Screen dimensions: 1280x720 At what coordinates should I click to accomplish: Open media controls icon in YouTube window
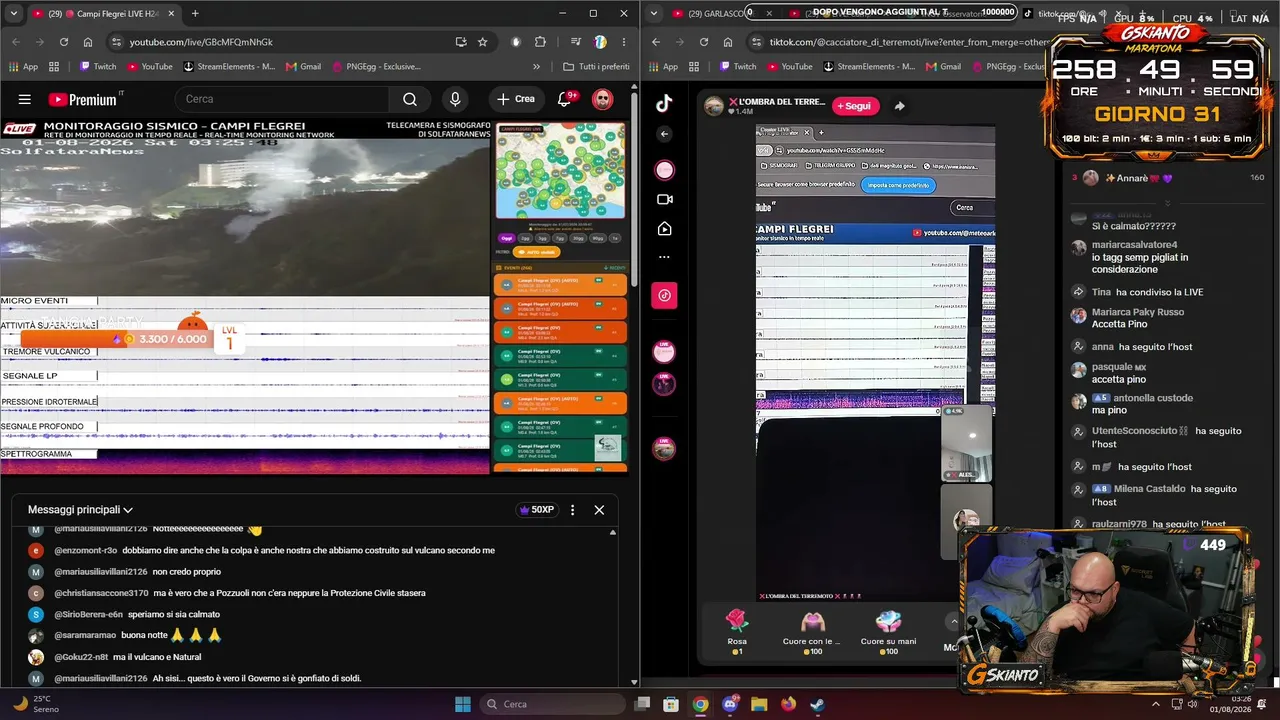pyautogui.click(x=576, y=42)
